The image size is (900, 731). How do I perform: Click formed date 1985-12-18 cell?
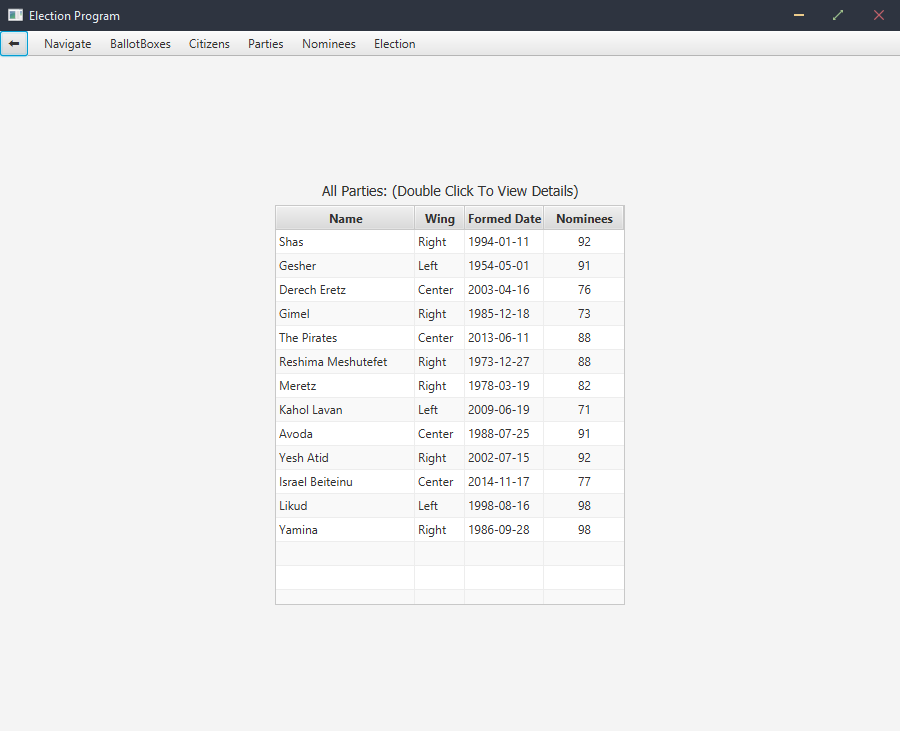[x=504, y=314]
